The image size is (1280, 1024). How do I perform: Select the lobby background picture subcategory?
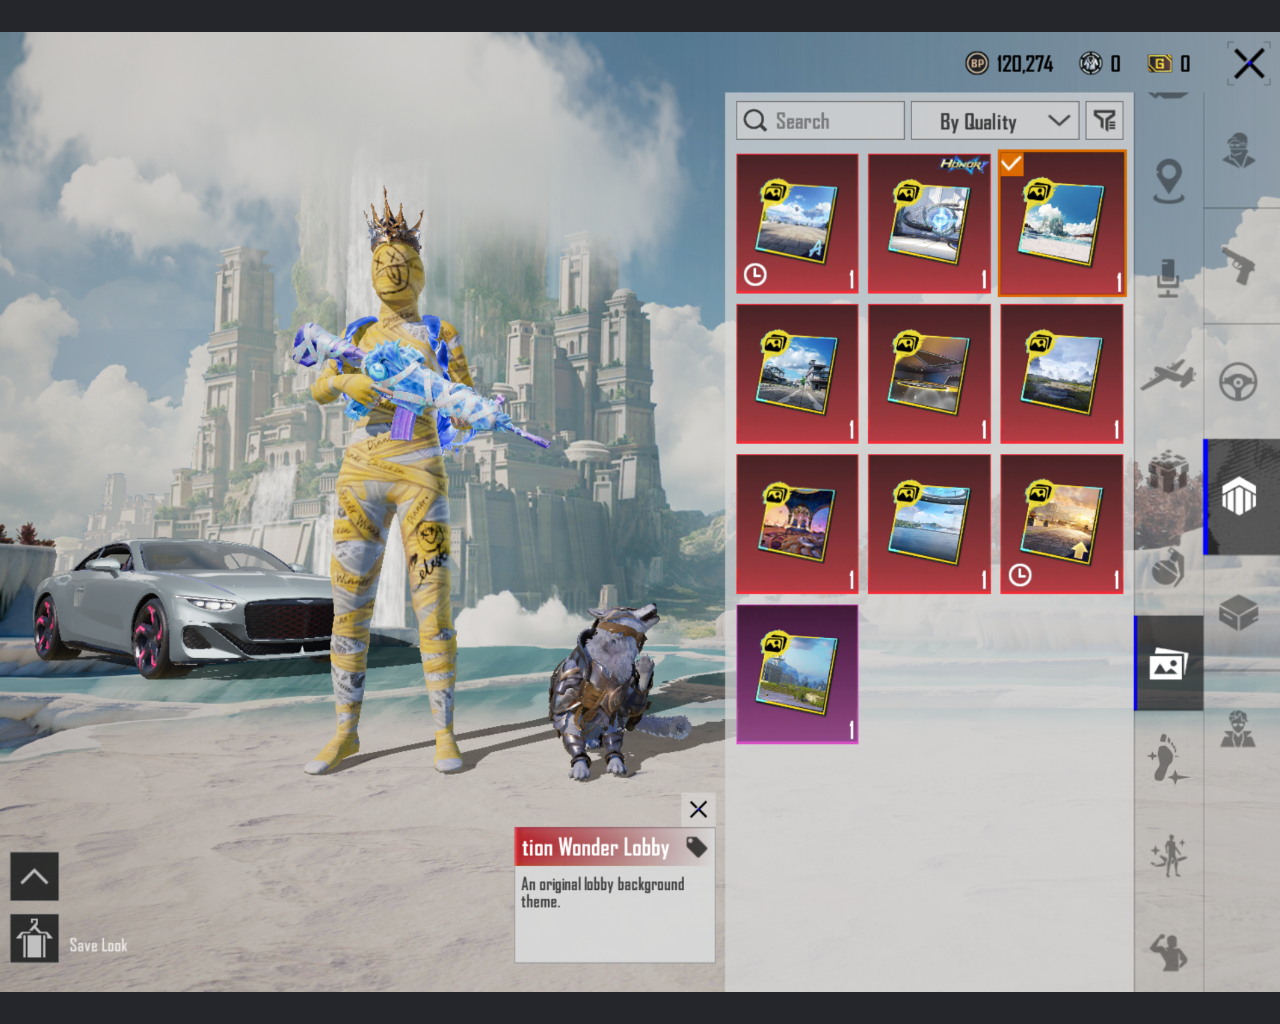point(1168,664)
